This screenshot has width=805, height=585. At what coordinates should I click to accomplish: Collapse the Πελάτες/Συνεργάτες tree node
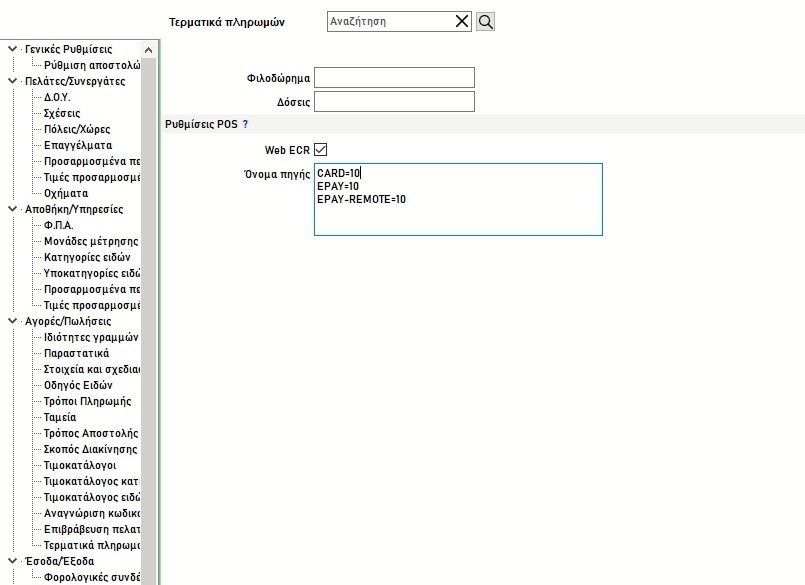pyautogui.click(x=11, y=81)
